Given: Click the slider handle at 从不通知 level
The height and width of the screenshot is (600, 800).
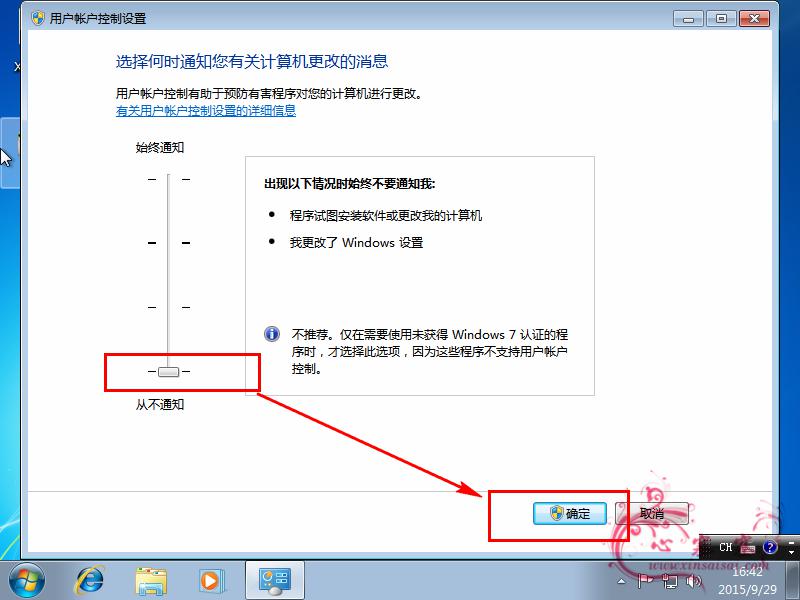Looking at the screenshot, I should [168, 371].
